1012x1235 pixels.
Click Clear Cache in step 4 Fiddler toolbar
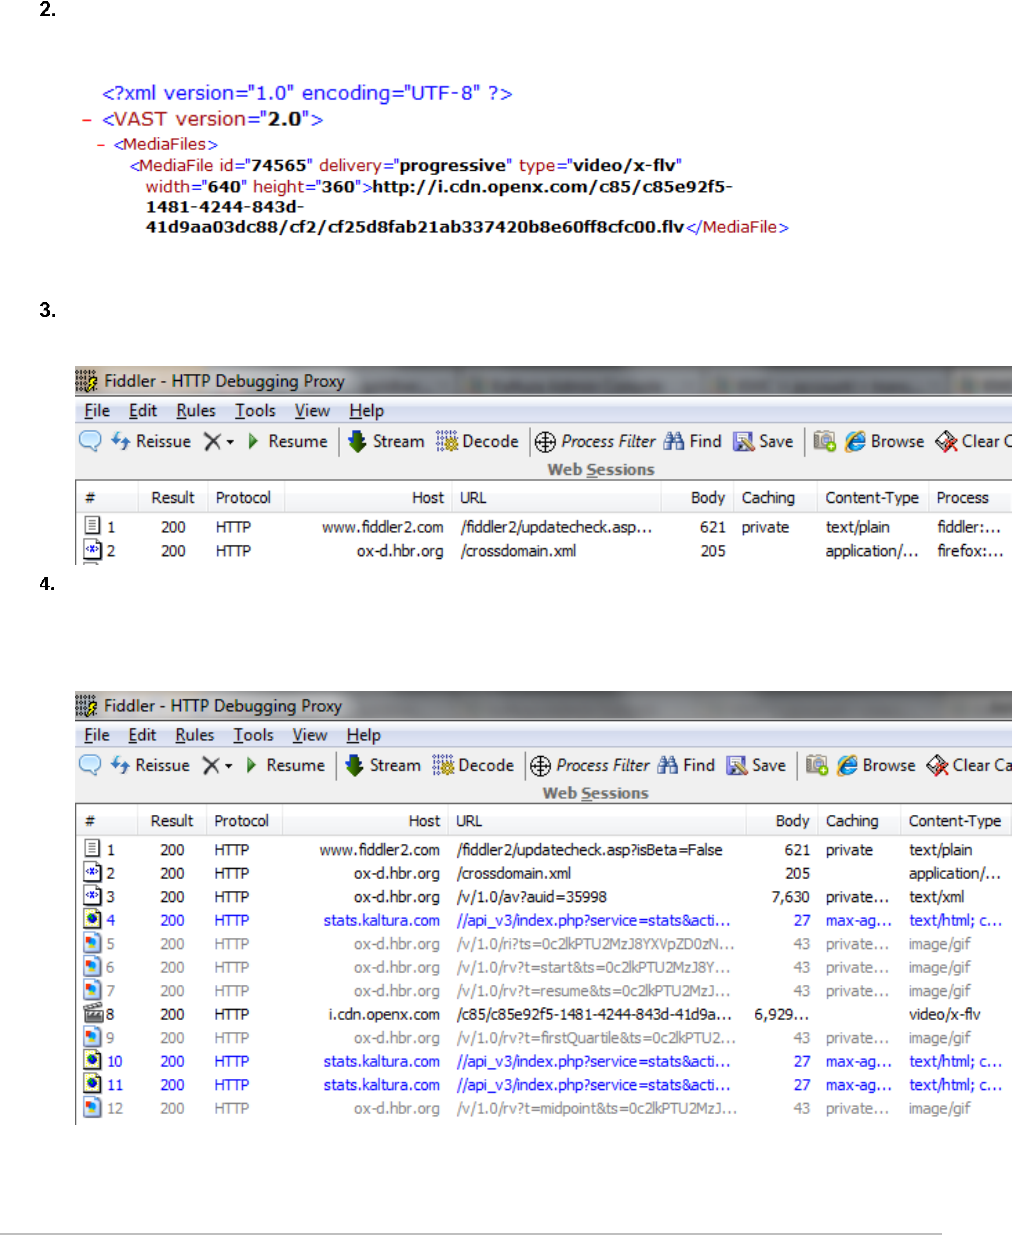tap(968, 765)
